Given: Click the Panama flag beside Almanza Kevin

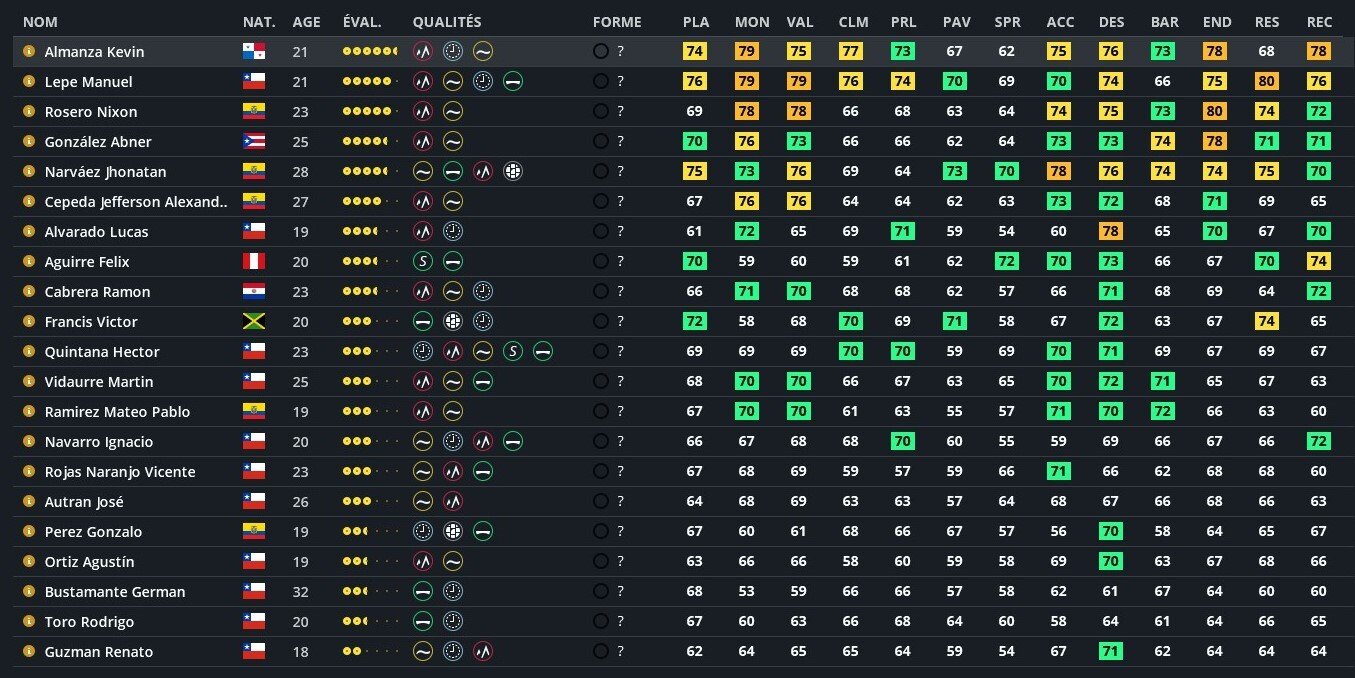Looking at the screenshot, I should [253, 52].
